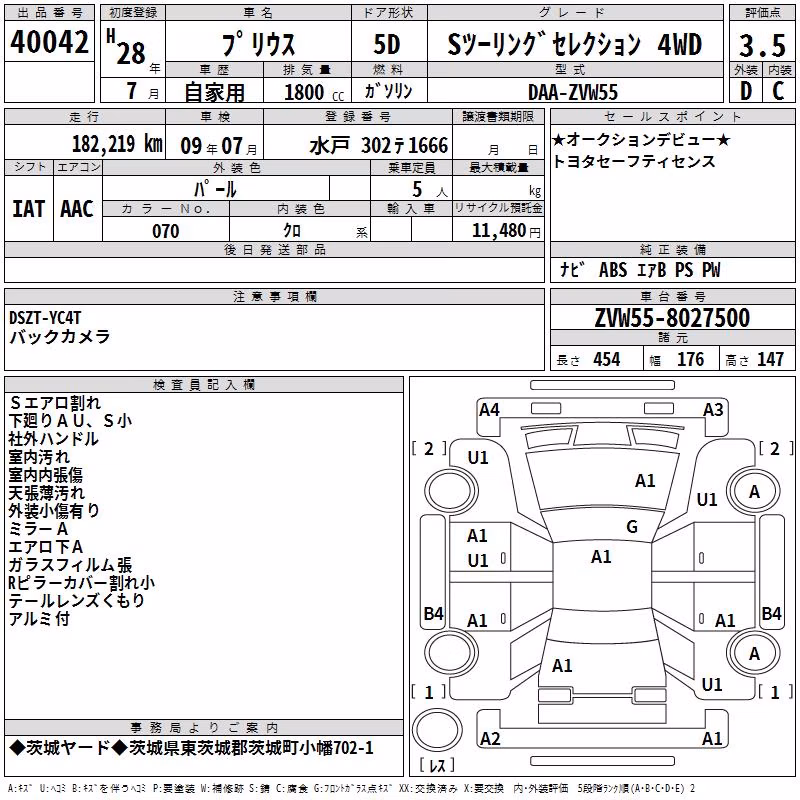Select the lot number 40042
This screenshot has height=800, width=800.
[49, 41]
